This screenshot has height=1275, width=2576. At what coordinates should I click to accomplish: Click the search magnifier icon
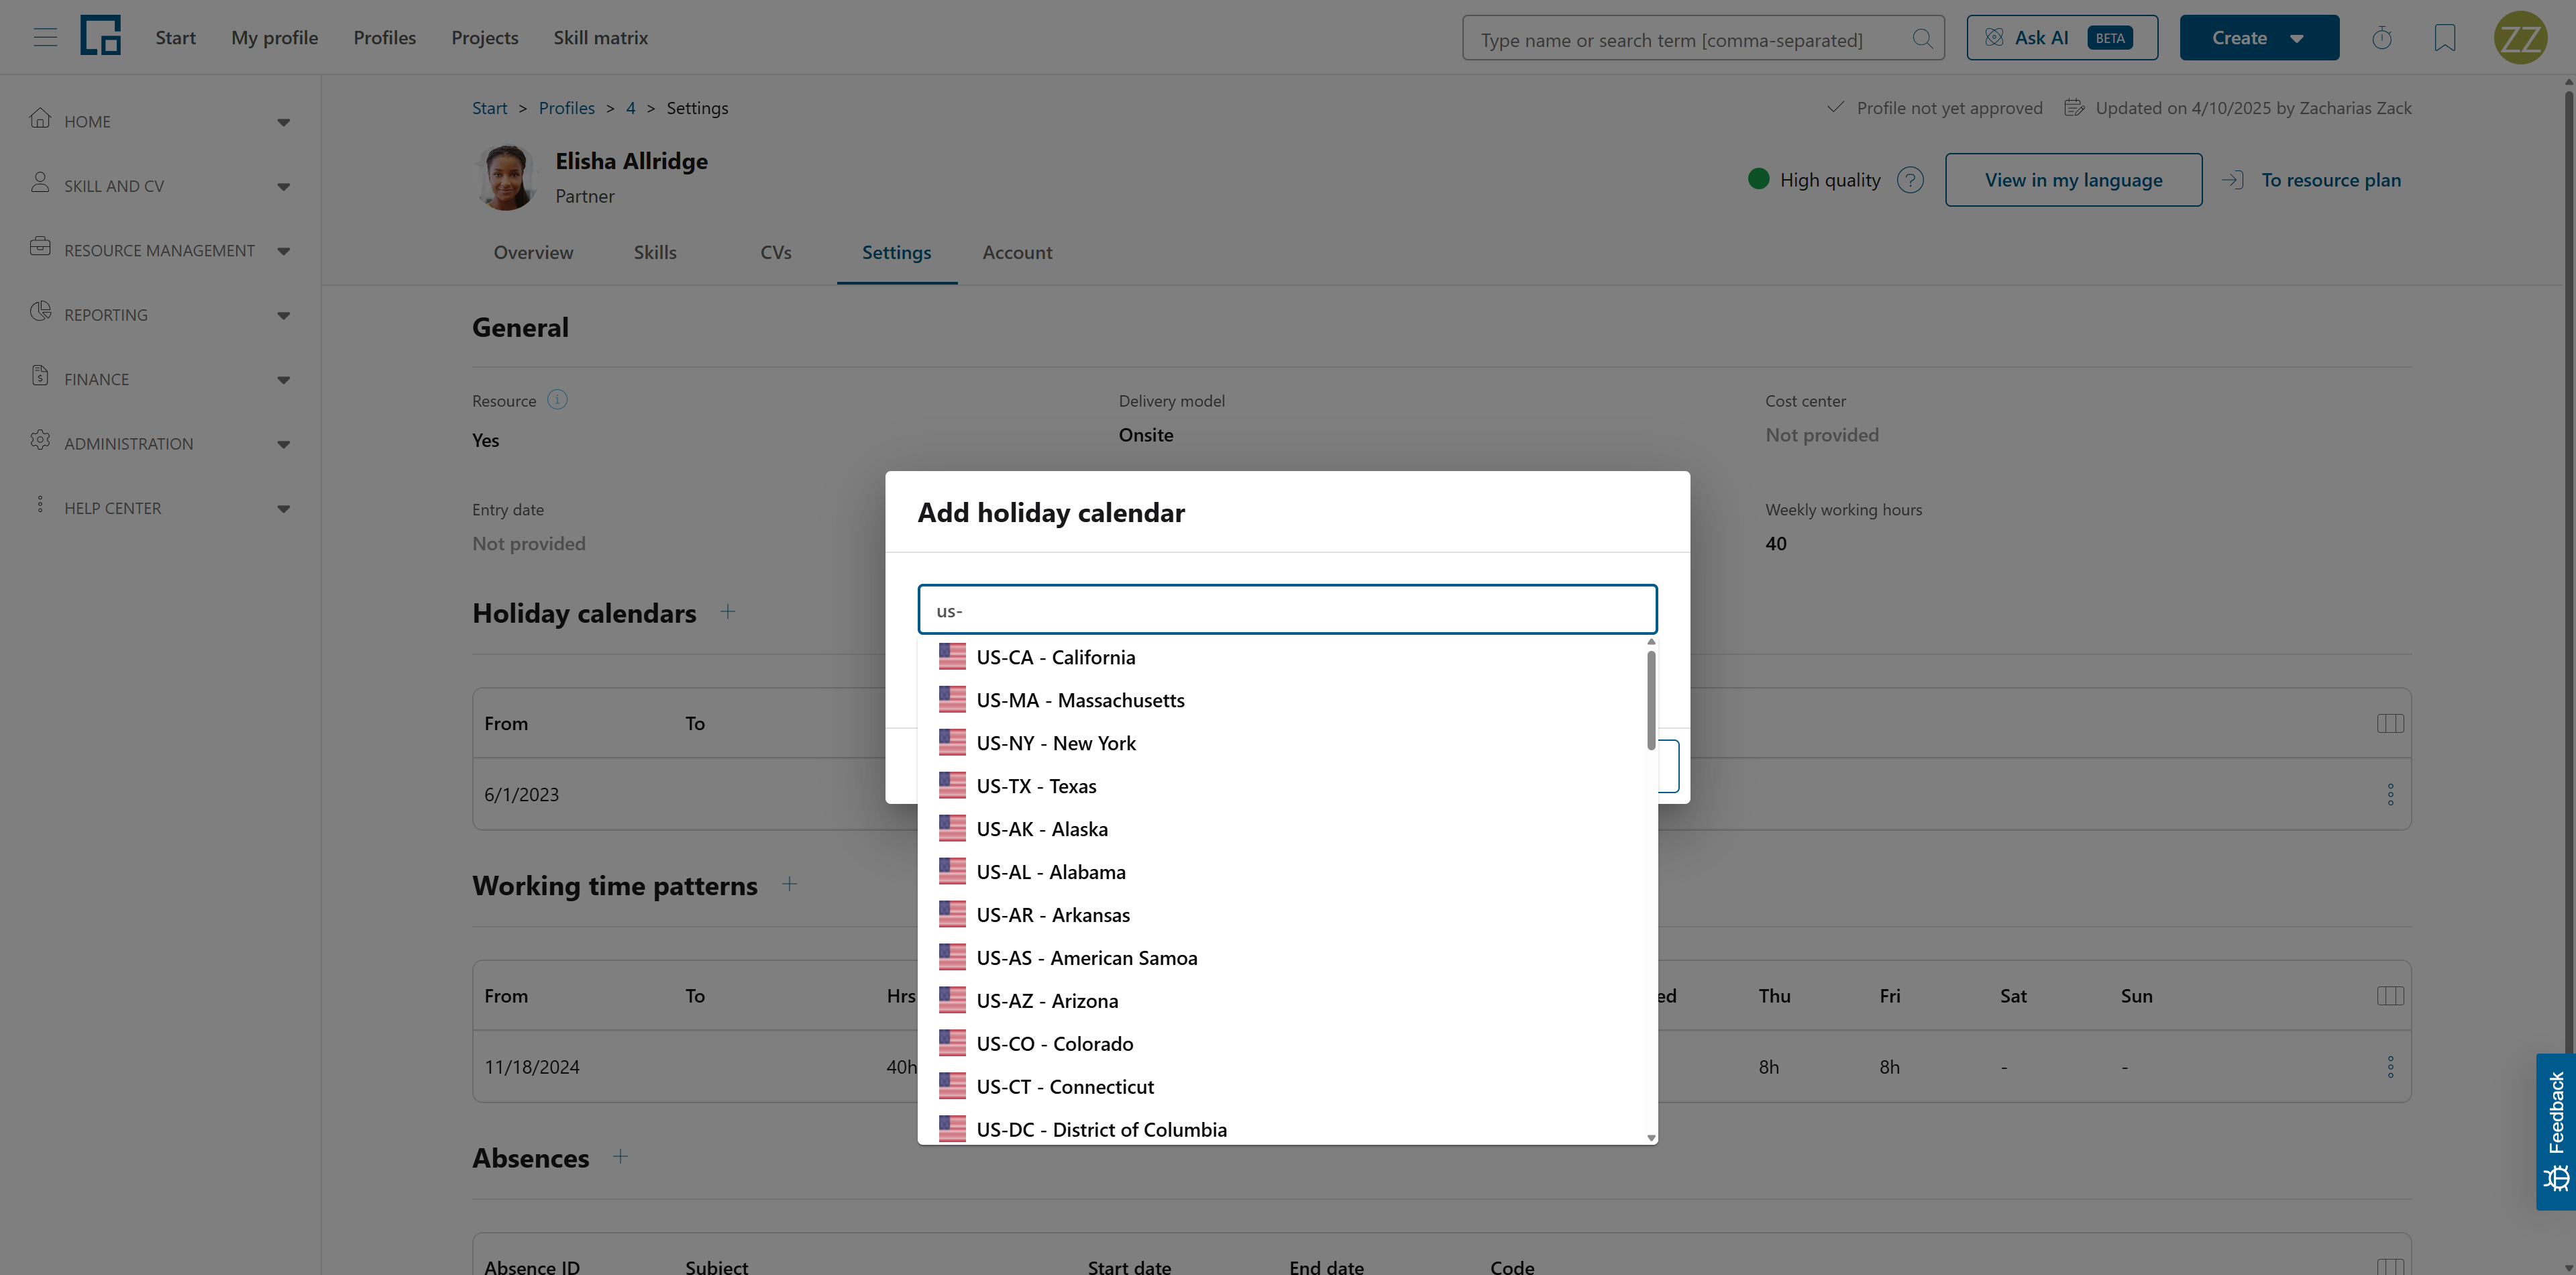1922,39
